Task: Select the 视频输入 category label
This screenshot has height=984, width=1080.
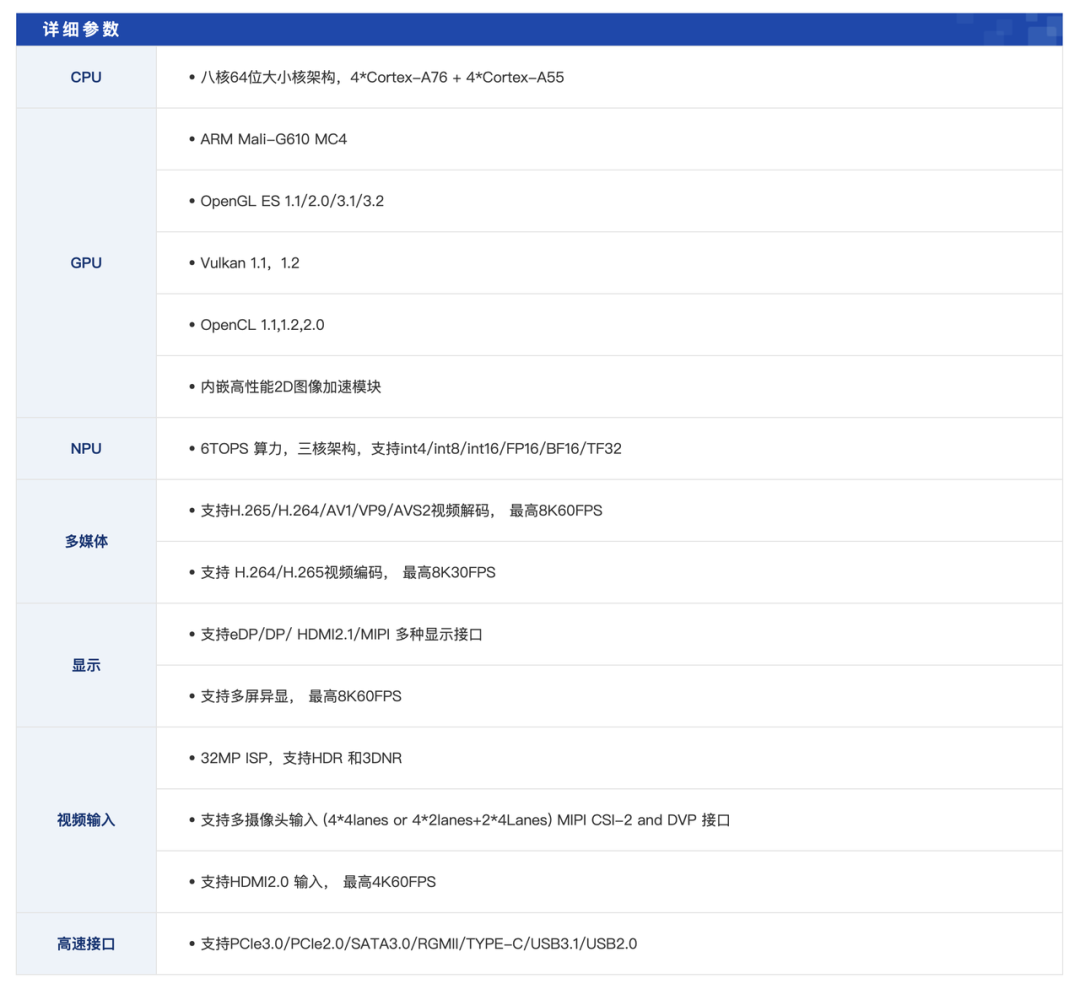Action: click(x=86, y=820)
